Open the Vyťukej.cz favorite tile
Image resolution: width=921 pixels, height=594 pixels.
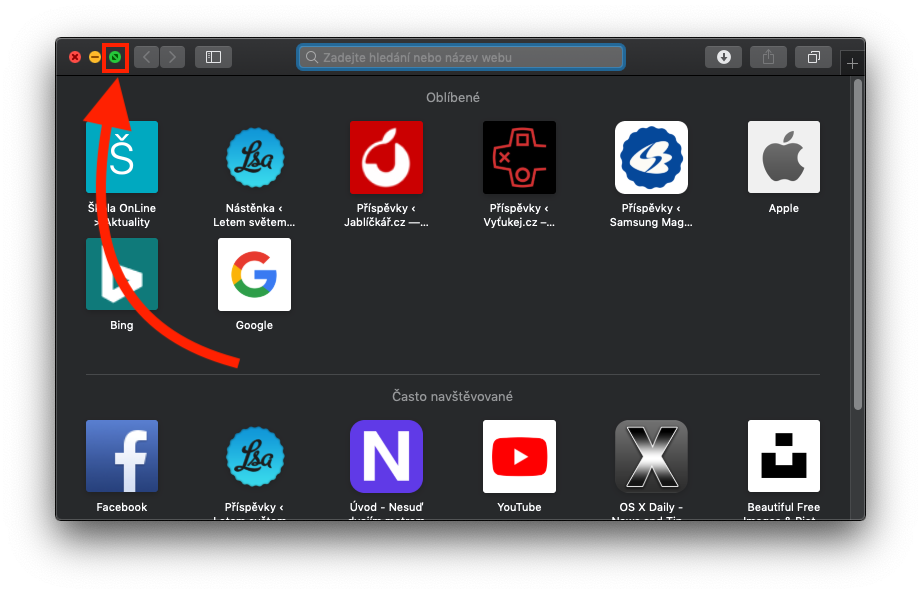519,157
